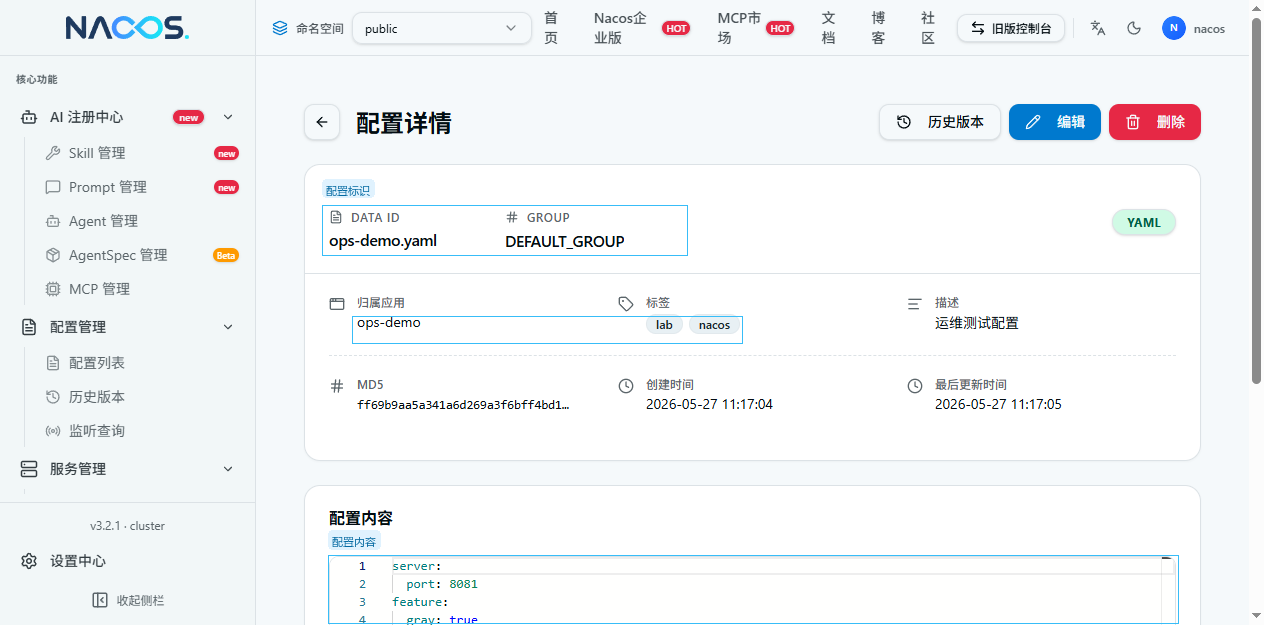Click the NACOS logo

coord(127,28)
